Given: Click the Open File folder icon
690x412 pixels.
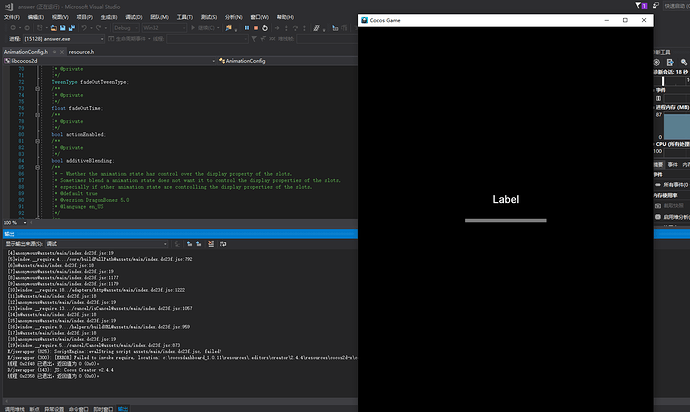Looking at the screenshot, I should coord(53,28).
